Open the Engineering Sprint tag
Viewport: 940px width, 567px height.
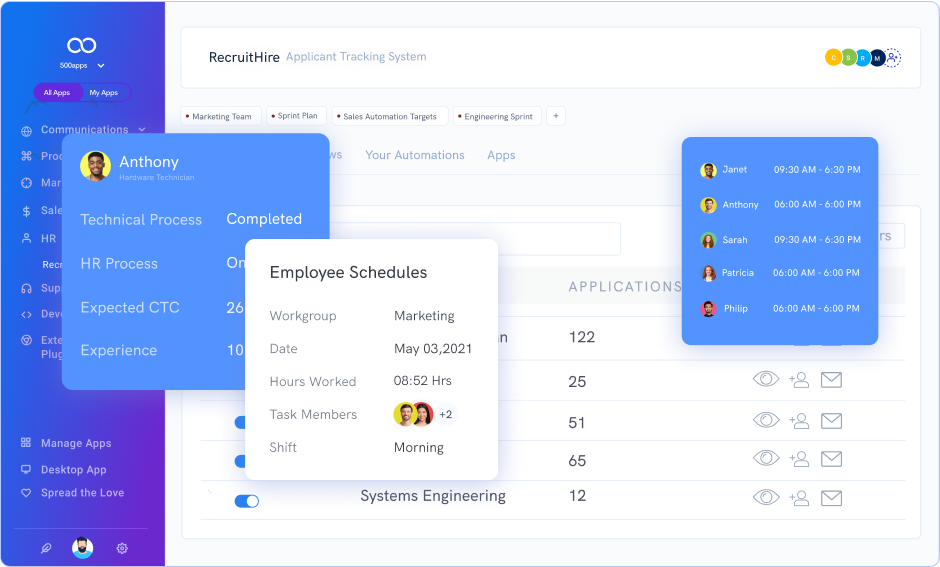(x=497, y=116)
